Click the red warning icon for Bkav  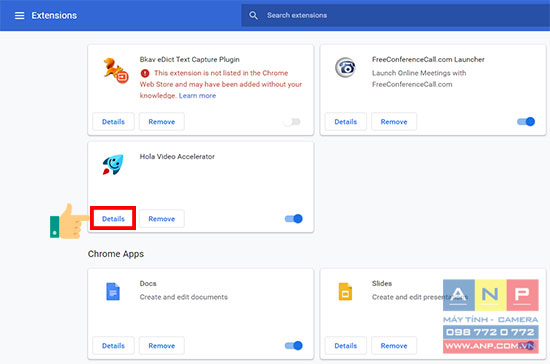pyautogui.click(x=145, y=73)
